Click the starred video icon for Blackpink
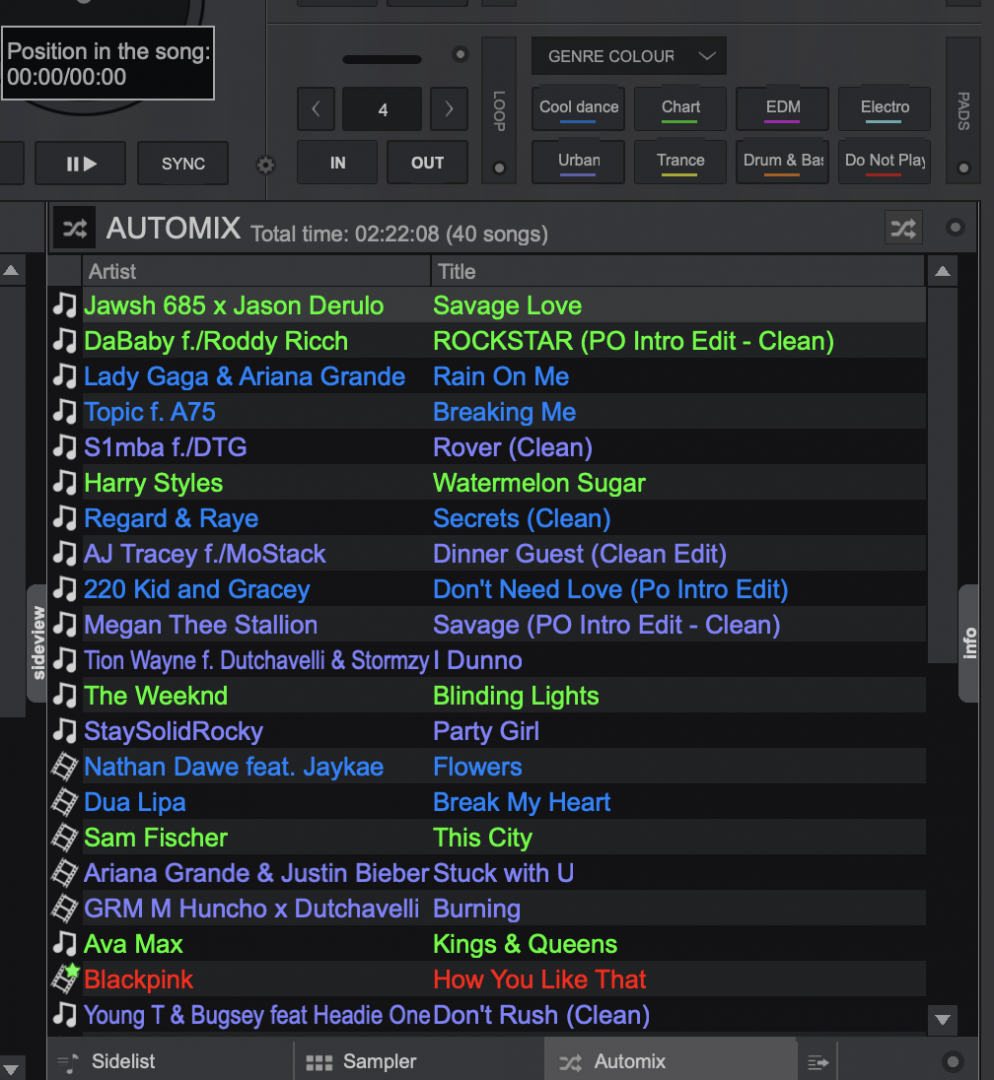 coord(65,979)
